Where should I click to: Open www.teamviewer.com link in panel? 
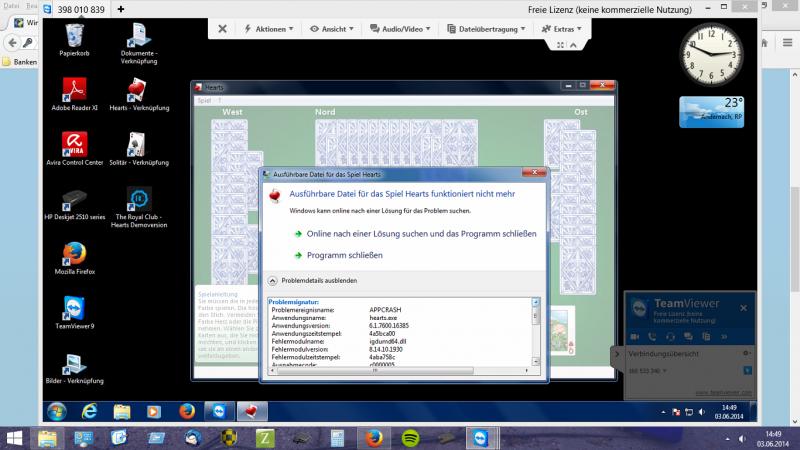coord(723,392)
